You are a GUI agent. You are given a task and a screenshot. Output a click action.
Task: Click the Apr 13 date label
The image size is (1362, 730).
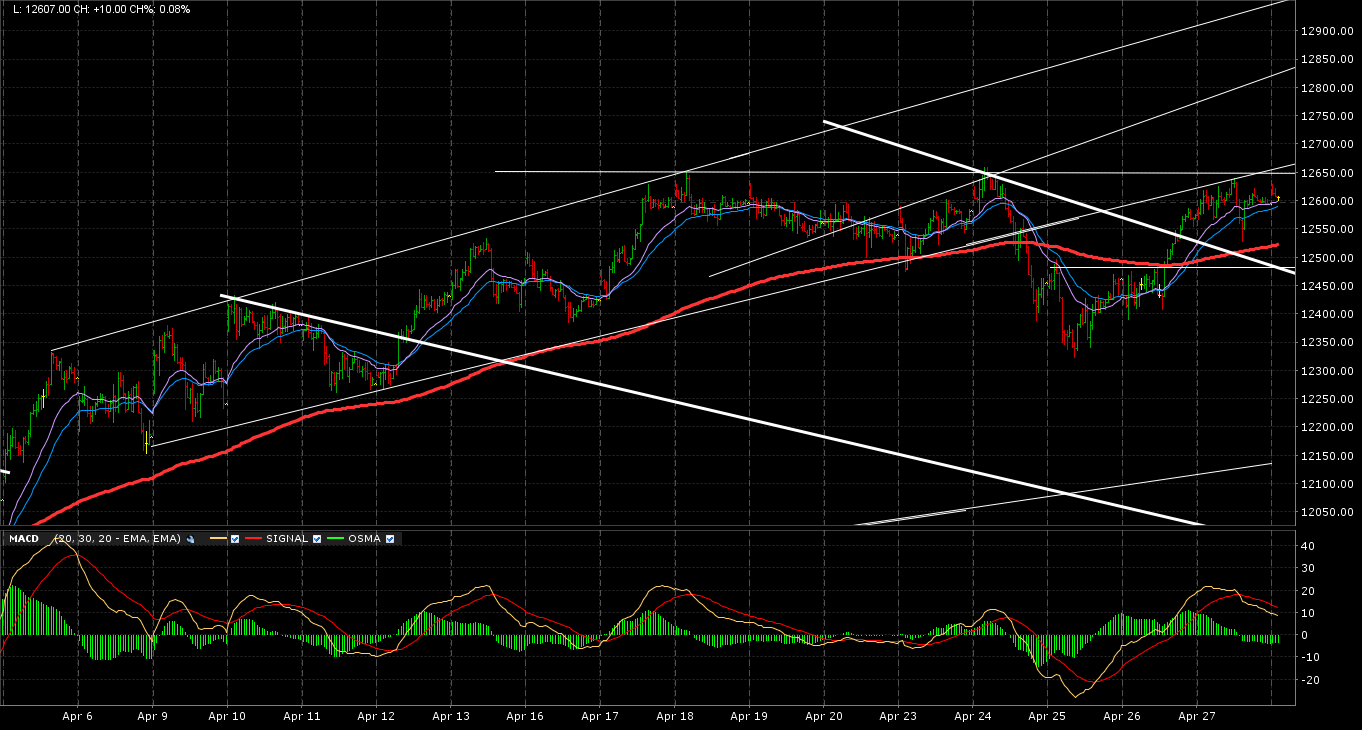tap(451, 716)
